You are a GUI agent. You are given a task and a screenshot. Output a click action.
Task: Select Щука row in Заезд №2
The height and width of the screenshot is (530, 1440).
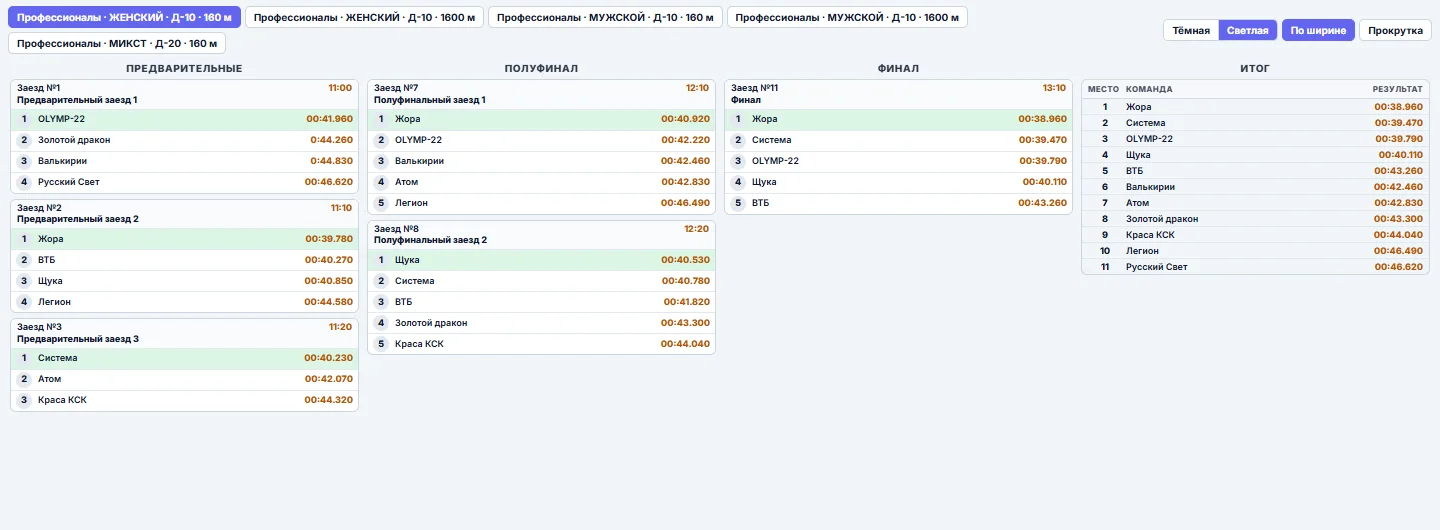[x=184, y=281]
